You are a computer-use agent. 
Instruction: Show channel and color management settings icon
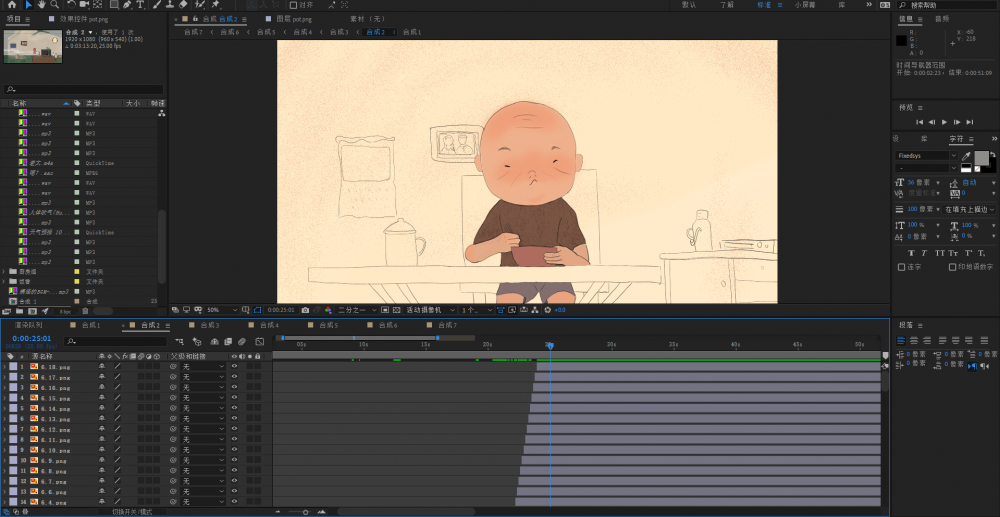coord(328,310)
